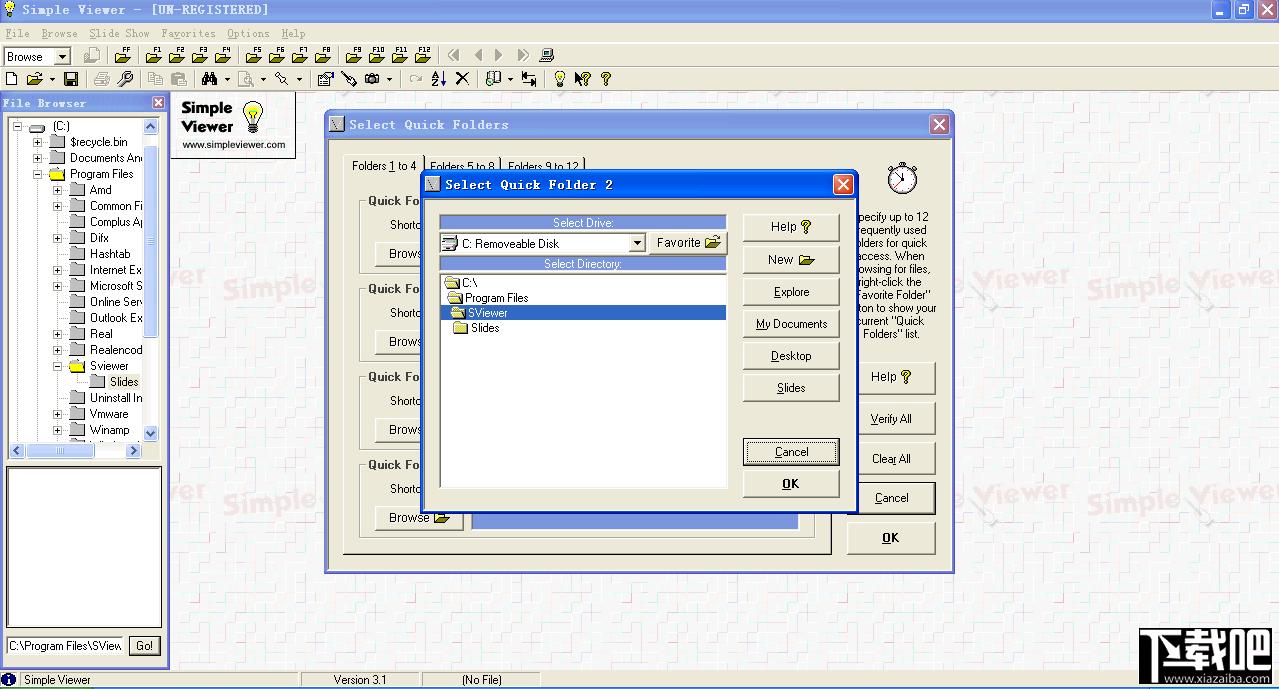Click the binoculars Find toolbar icon
The height and width of the screenshot is (689, 1279).
[210, 79]
